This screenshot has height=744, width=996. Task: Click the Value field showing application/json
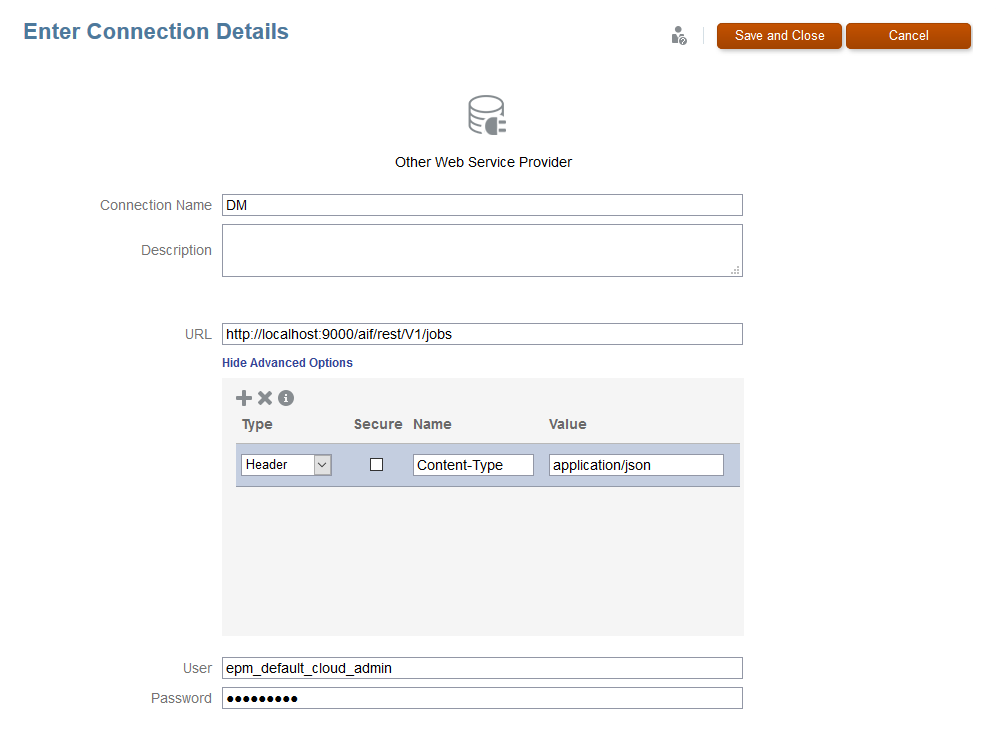(x=636, y=465)
